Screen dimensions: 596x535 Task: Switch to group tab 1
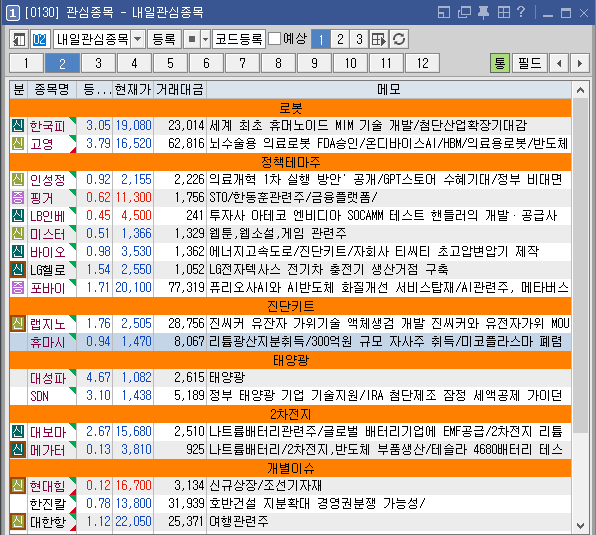(x=26, y=63)
